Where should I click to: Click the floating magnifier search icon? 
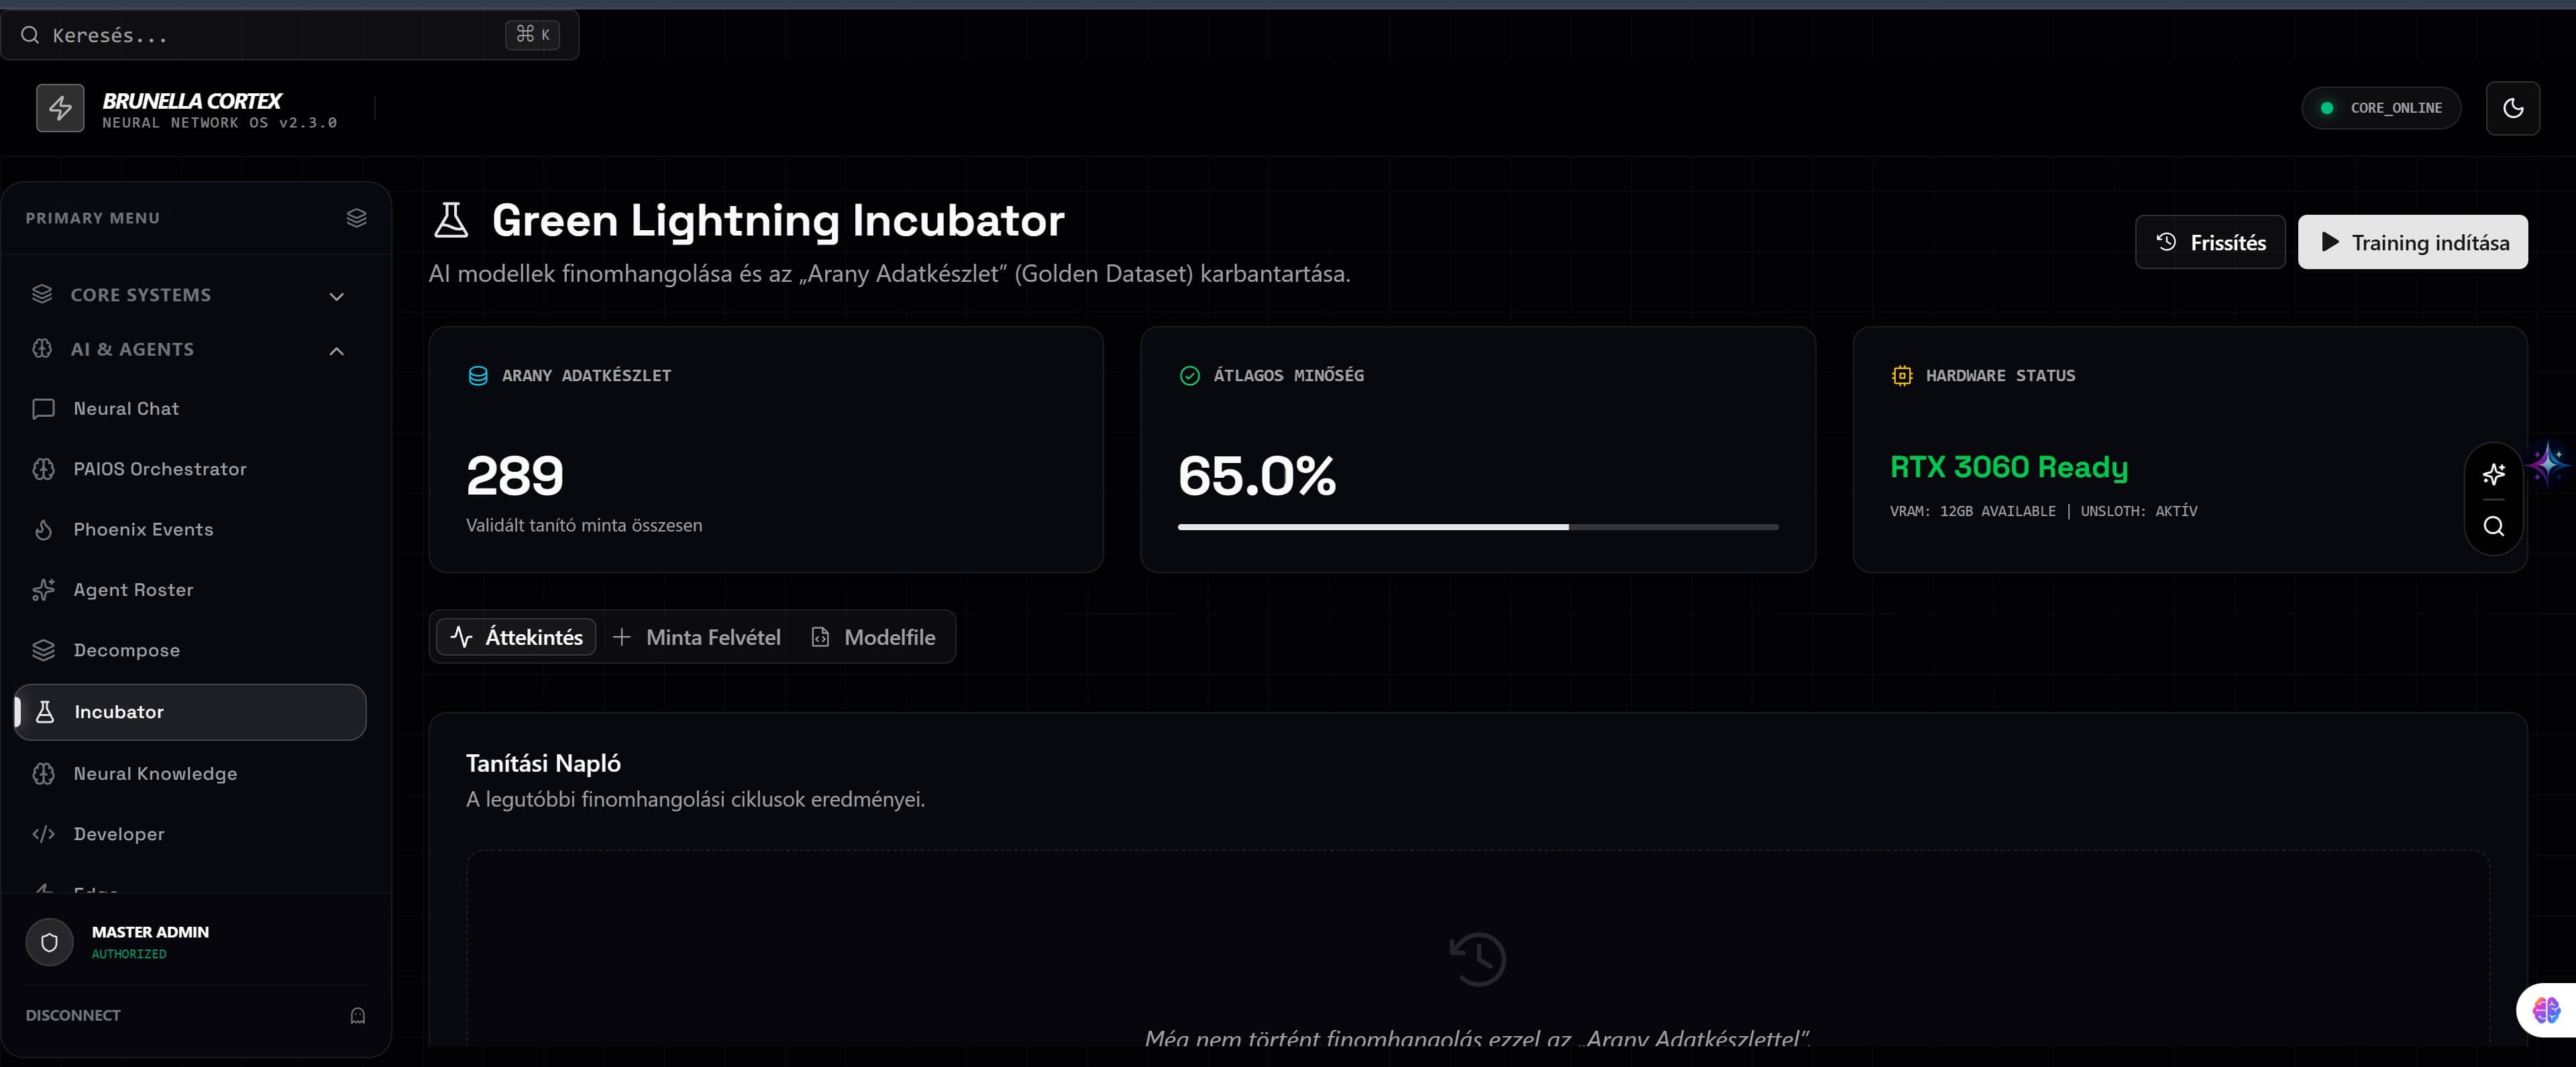click(2493, 526)
